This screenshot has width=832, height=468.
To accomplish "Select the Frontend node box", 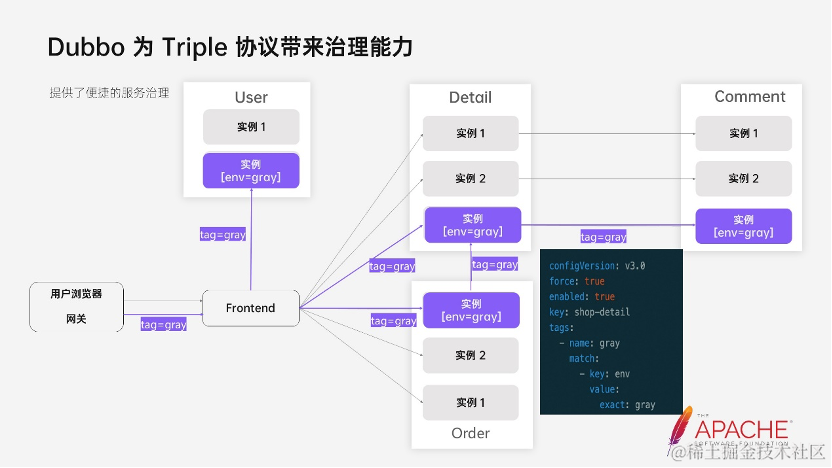I will click(251, 308).
